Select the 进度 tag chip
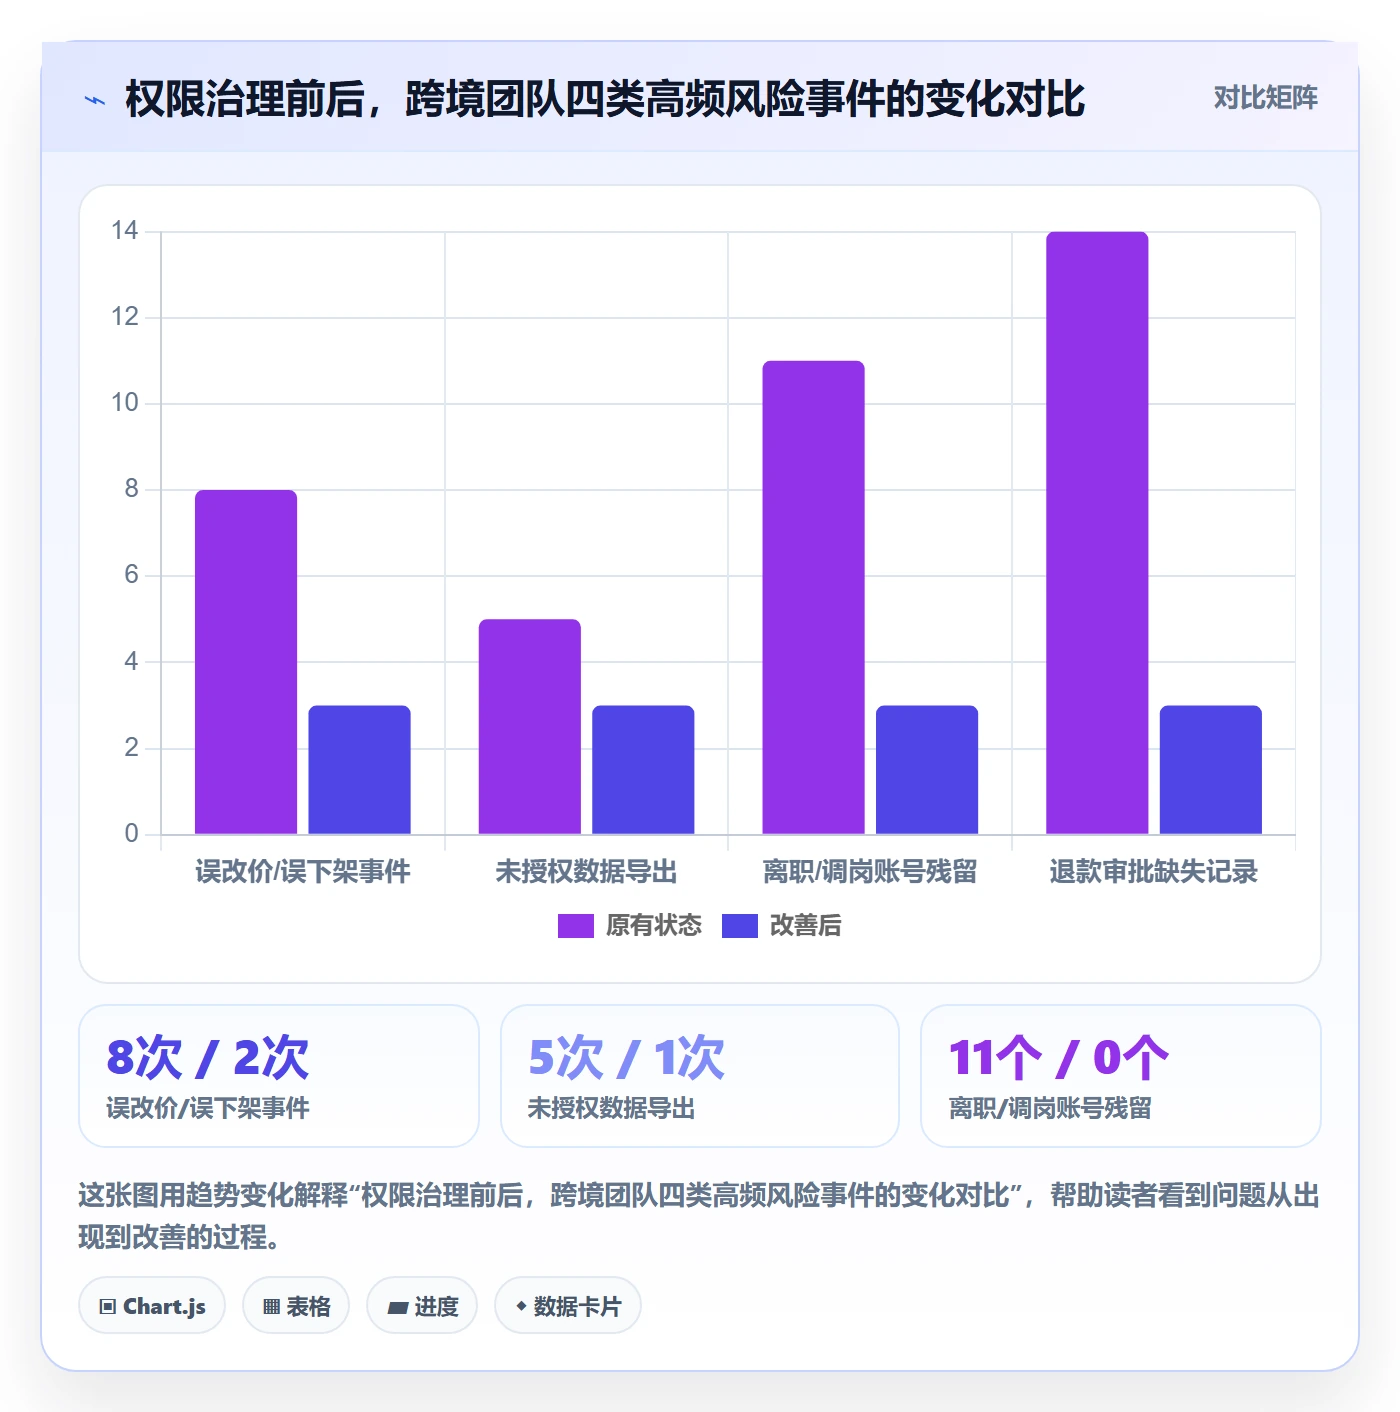This screenshot has height=1412, width=1400. tap(422, 1306)
